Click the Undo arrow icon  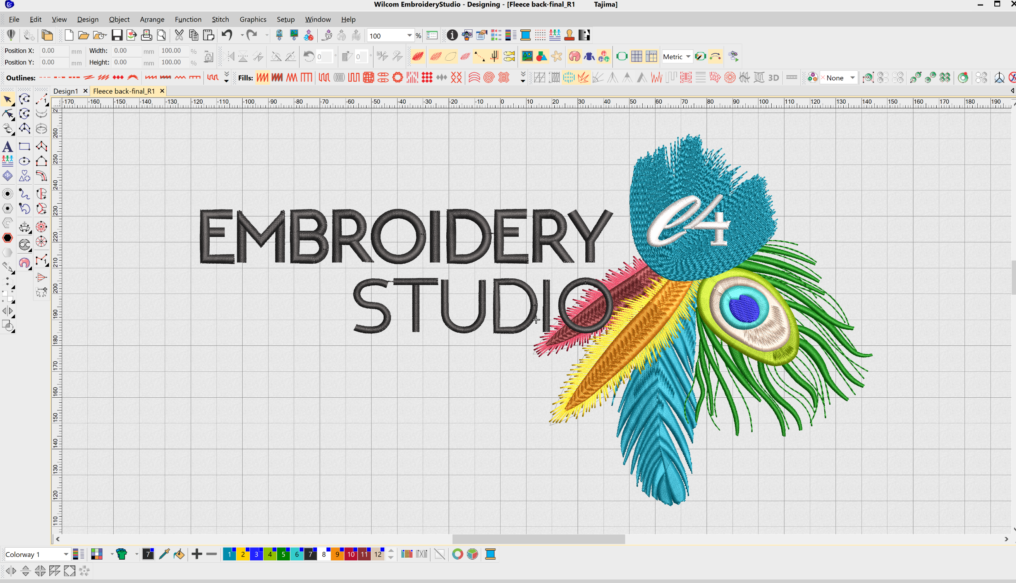point(227,36)
